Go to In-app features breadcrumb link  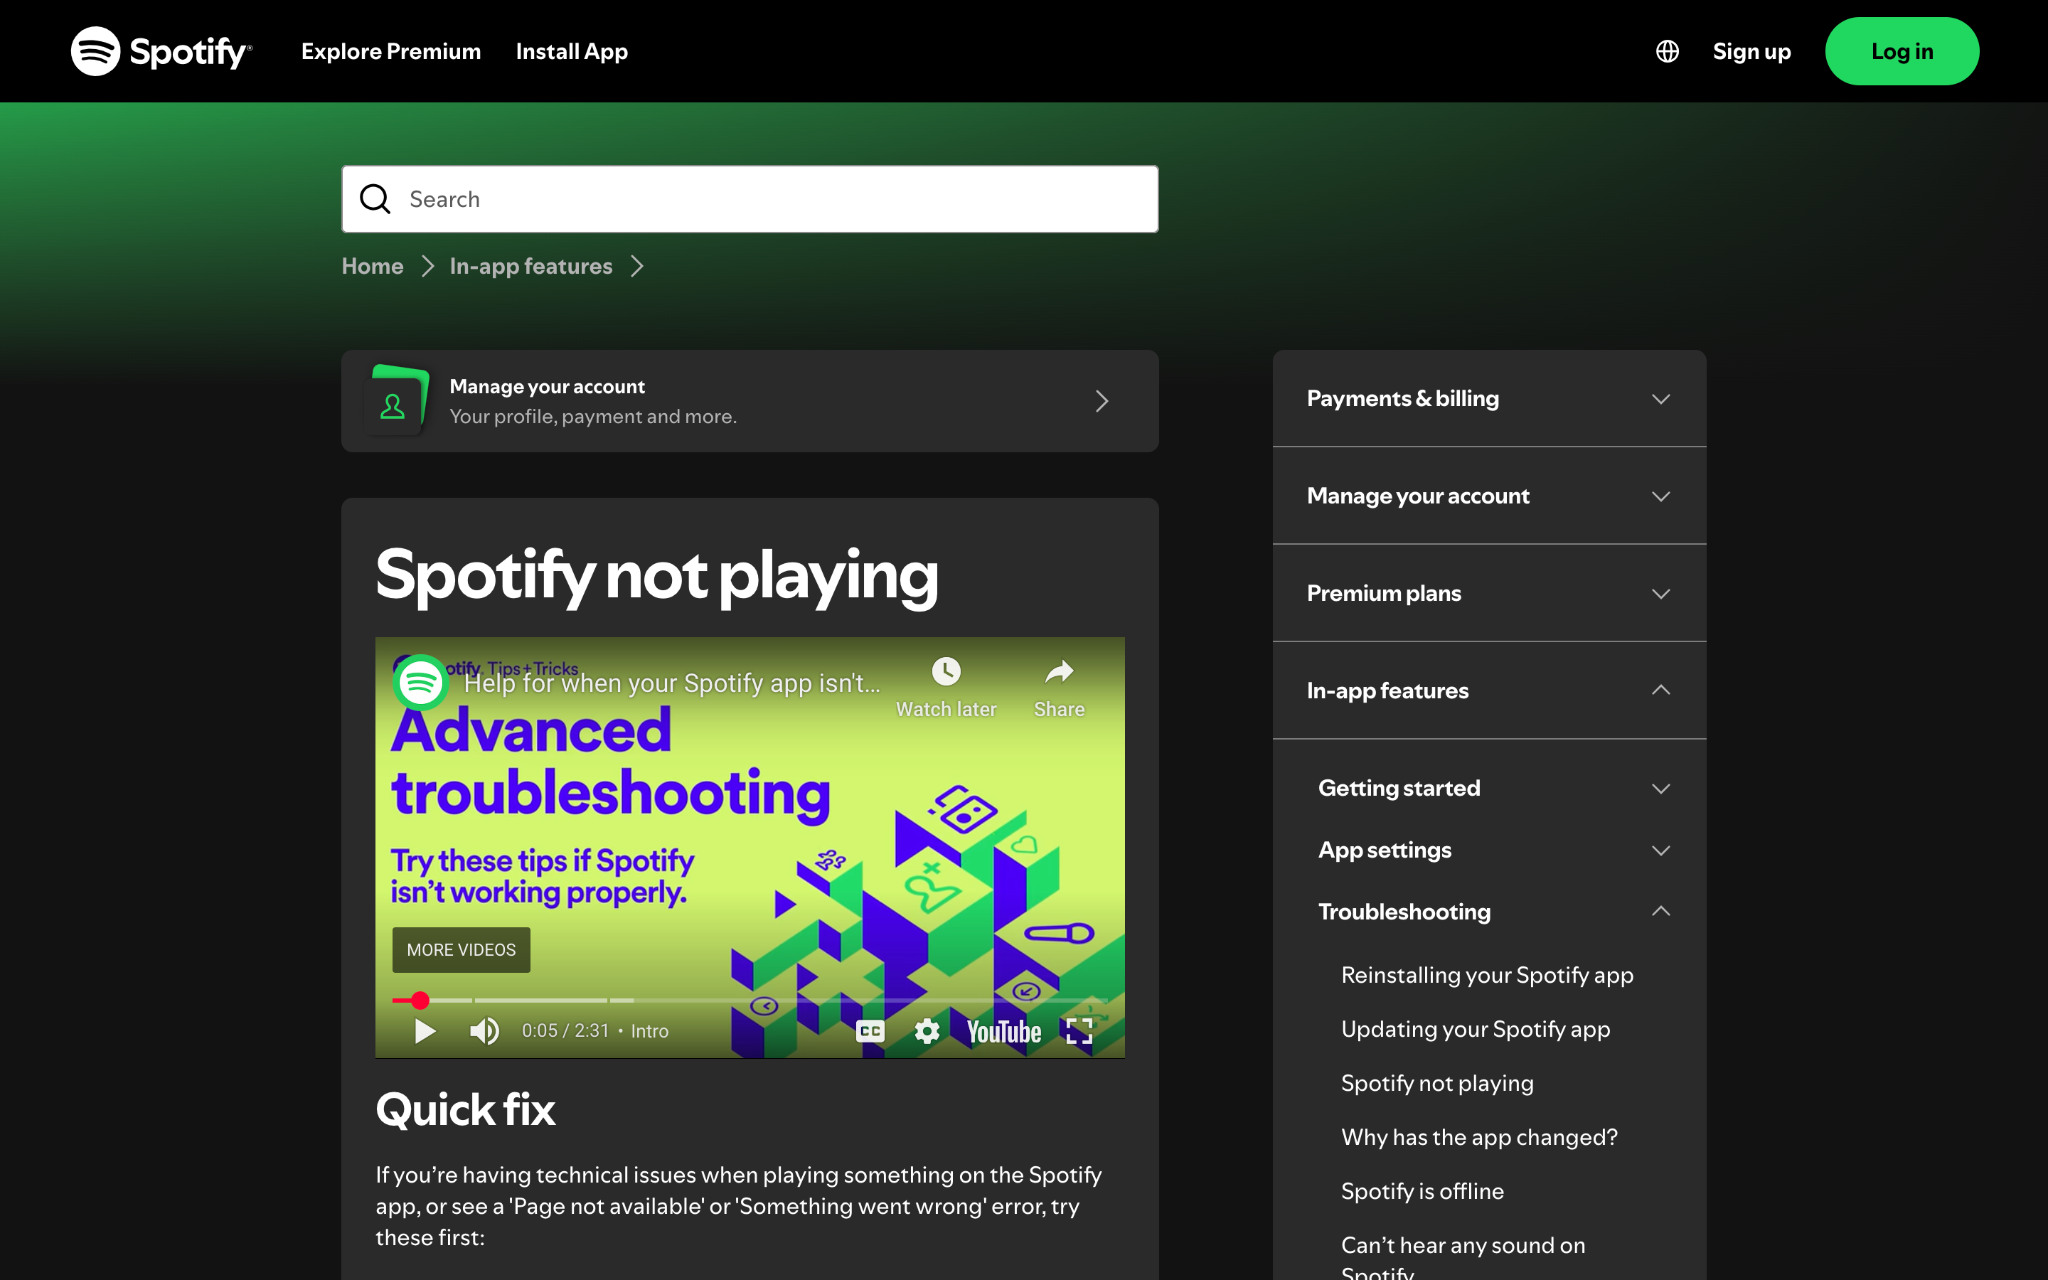click(531, 266)
